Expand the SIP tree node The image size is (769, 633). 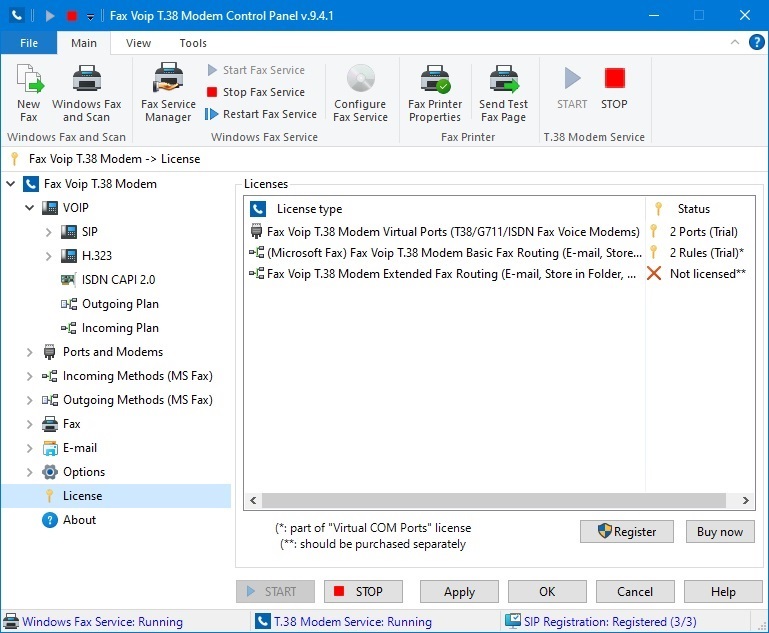pos(49,232)
